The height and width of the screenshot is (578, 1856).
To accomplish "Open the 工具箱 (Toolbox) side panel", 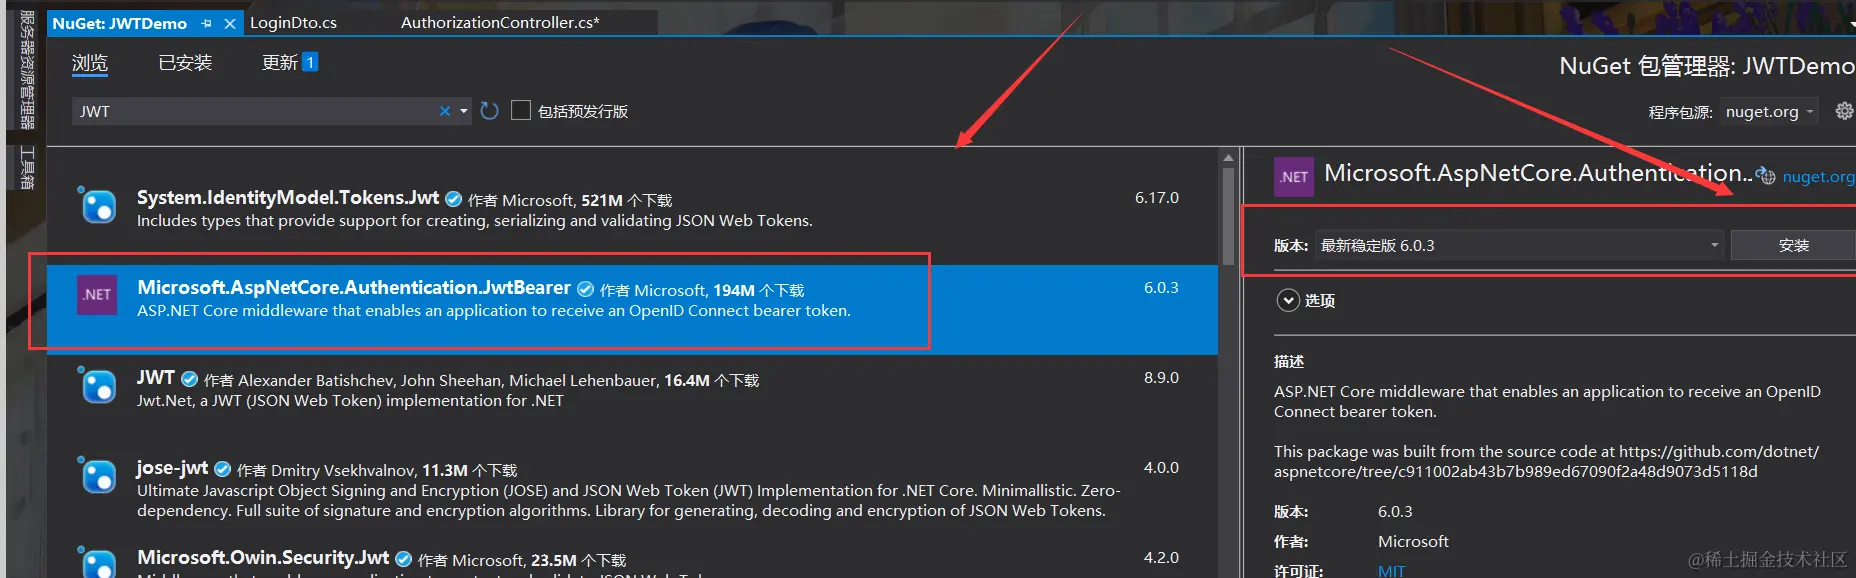I will click(x=27, y=168).
